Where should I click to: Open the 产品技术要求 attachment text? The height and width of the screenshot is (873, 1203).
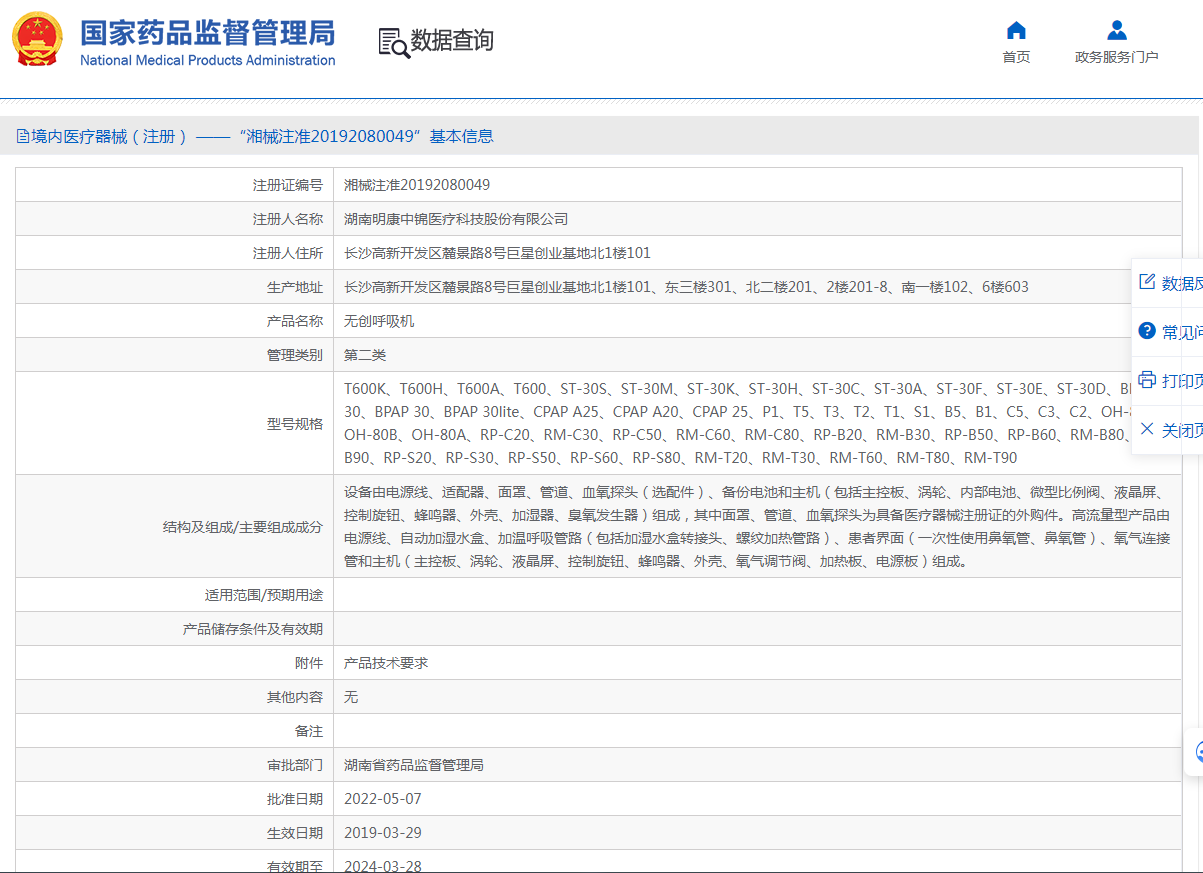click(386, 663)
